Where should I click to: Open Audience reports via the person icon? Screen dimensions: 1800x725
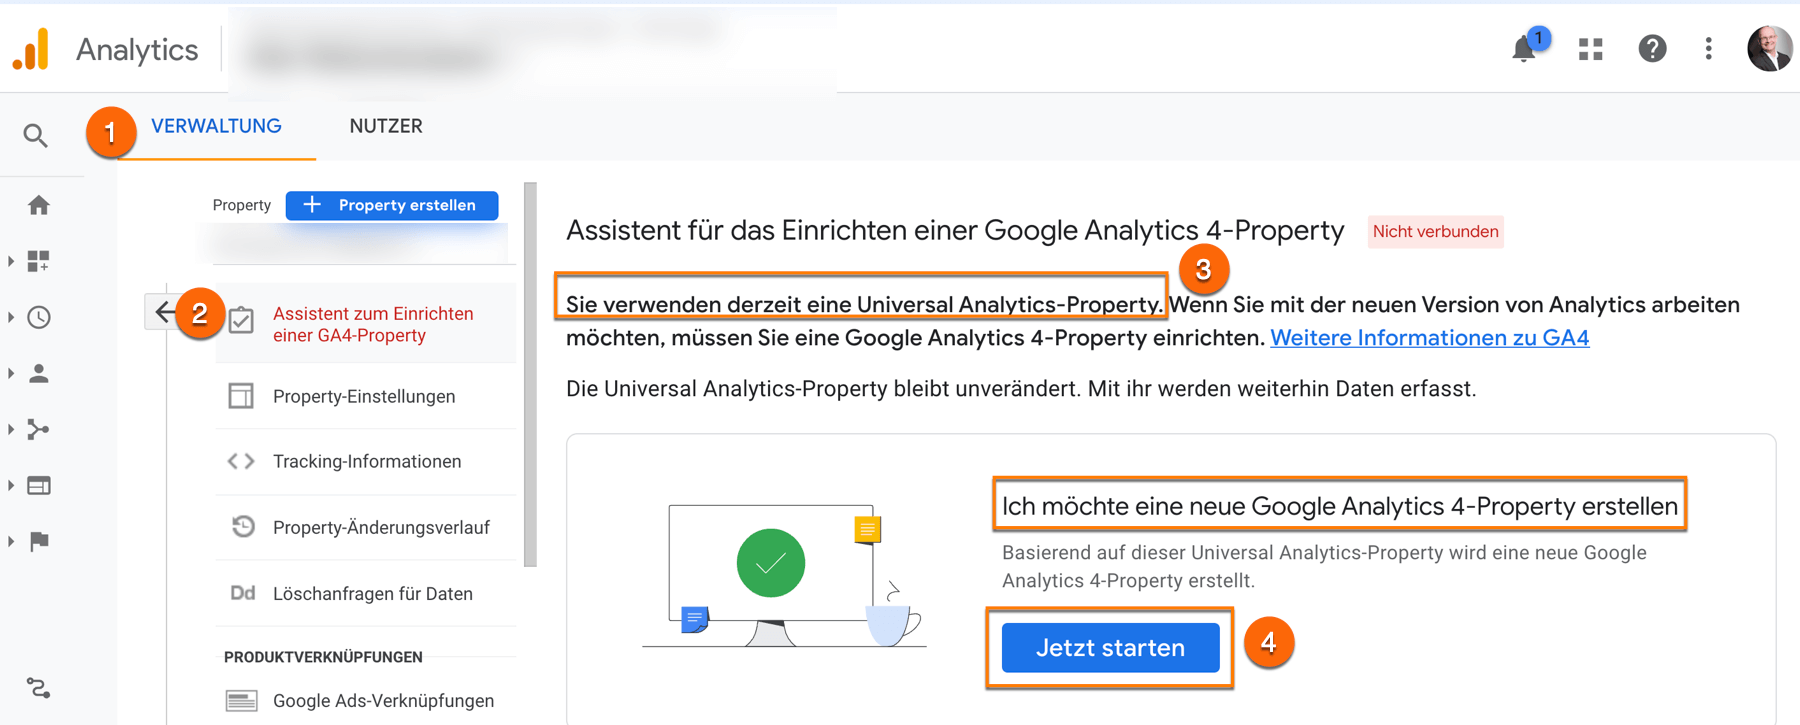pyautogui.click(x=39, y=372)
